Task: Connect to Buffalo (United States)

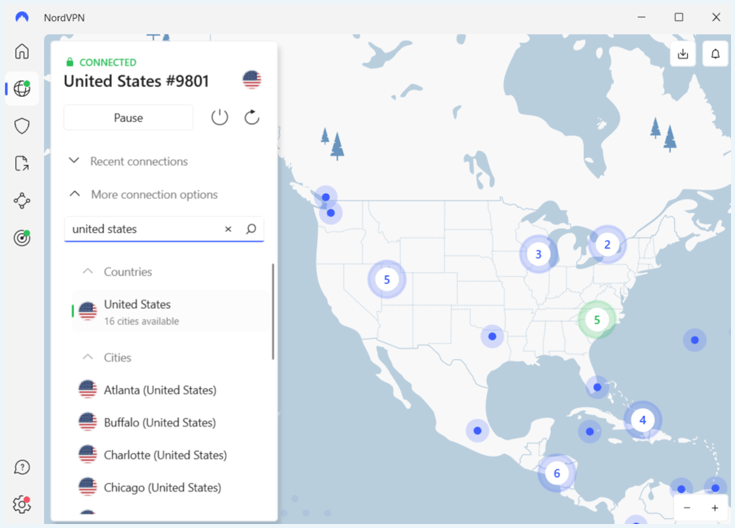Action: coord(171,422)
